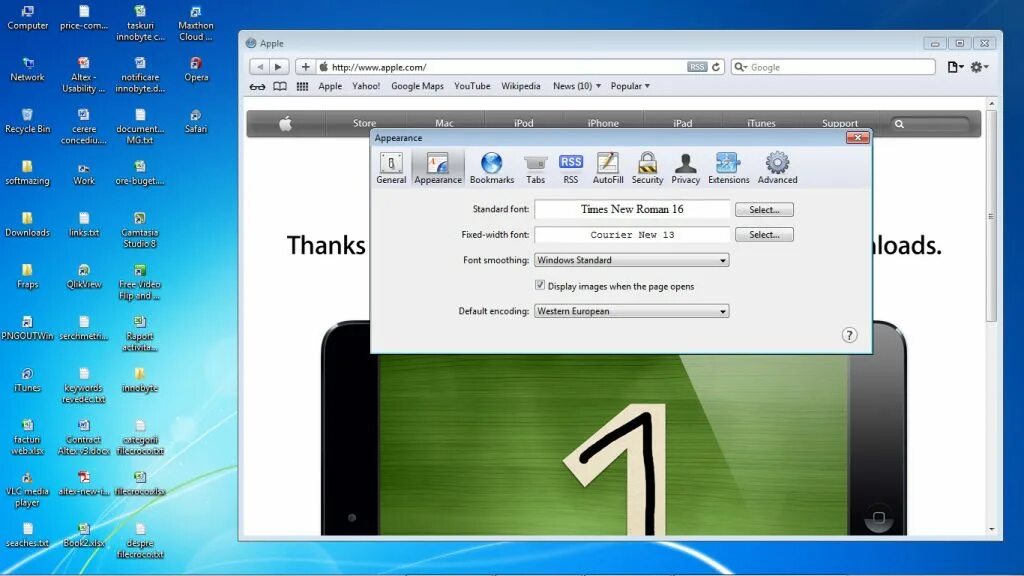The width and height of the screenshot is (1024, 576).
Task: Open the Computer desktop icon
Action: click(27, 18)
